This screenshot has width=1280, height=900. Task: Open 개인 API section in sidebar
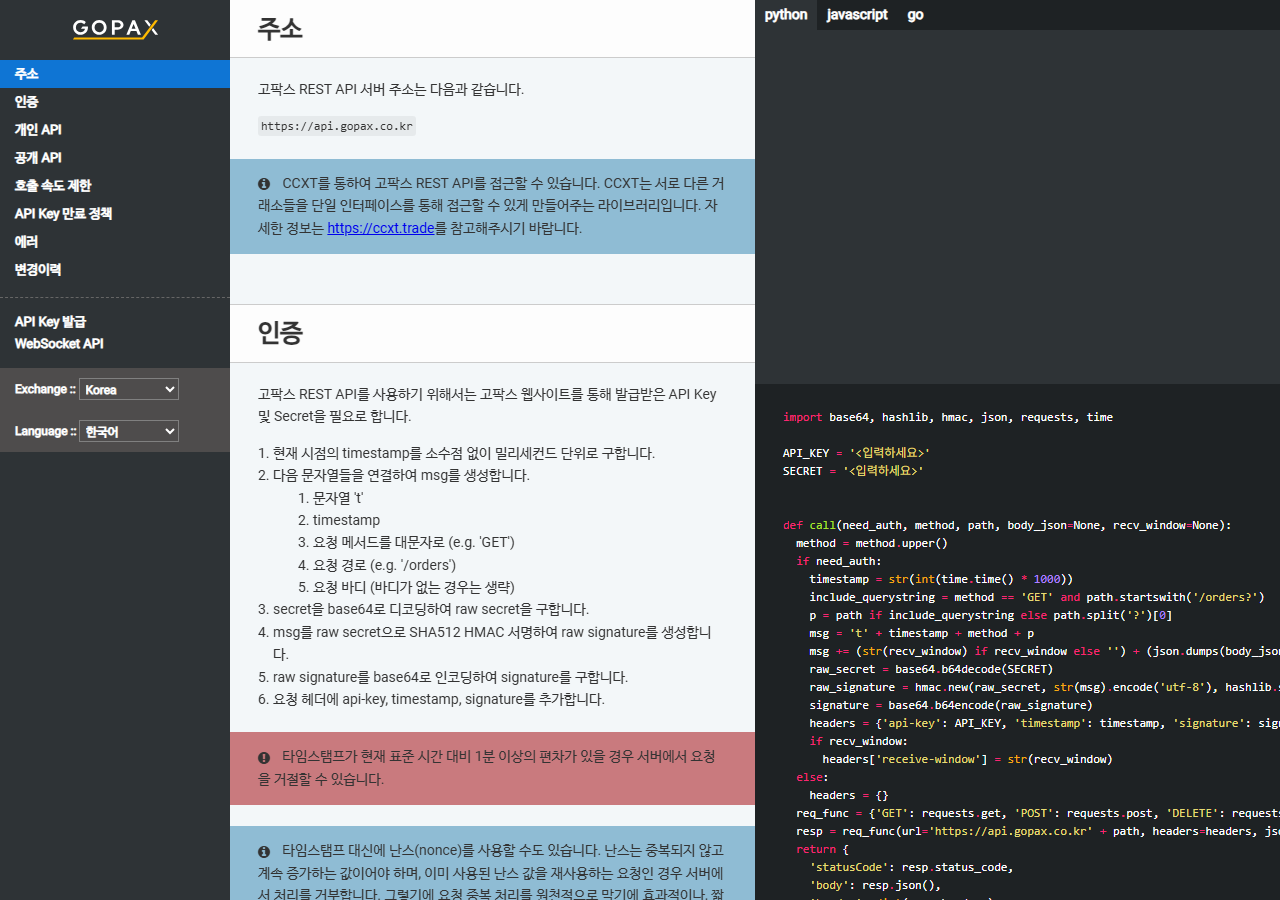[115, 130]
